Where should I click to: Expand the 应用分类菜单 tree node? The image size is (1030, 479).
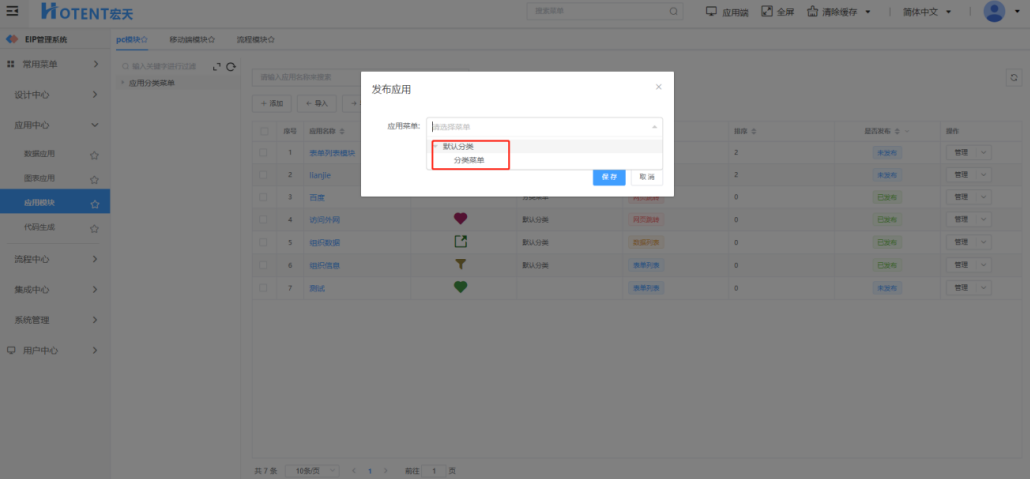pos(122,83)
